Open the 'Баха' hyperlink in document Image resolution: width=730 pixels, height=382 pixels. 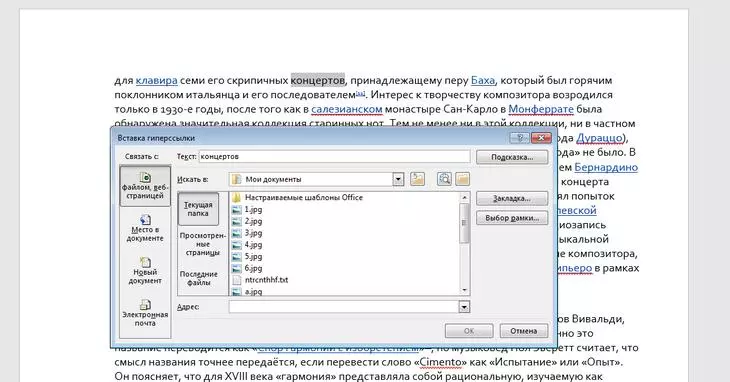pyautogui.click(x=483, y=80)
